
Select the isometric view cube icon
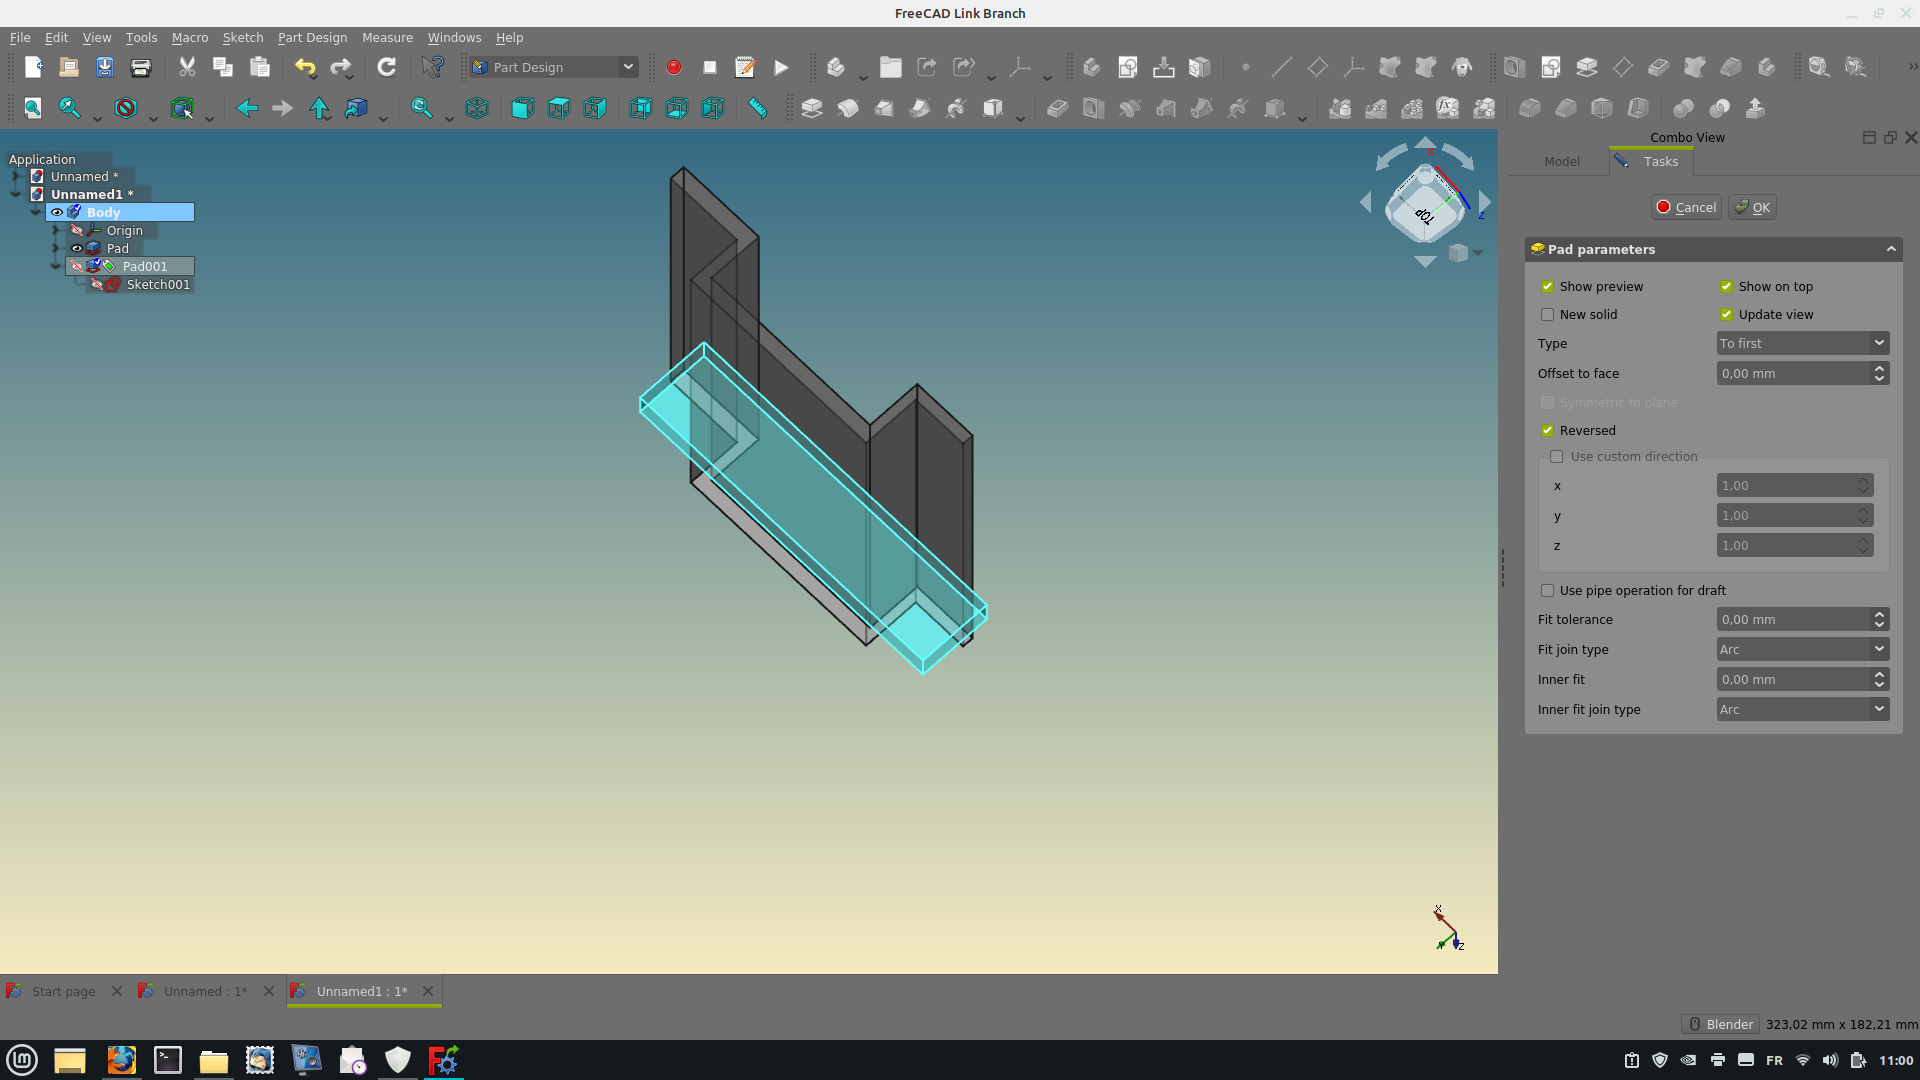coord(477,108)
